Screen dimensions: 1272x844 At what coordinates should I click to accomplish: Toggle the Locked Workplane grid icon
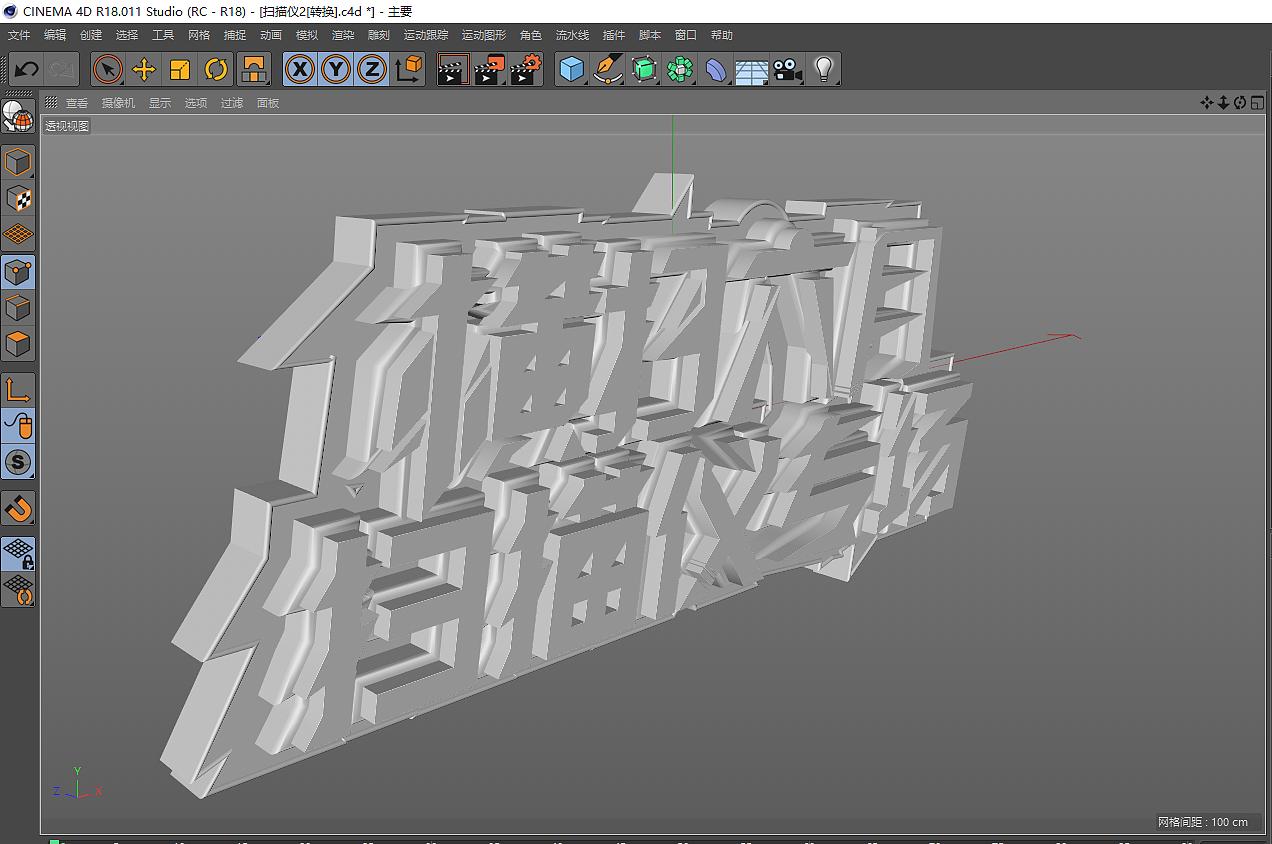[18, 553]
